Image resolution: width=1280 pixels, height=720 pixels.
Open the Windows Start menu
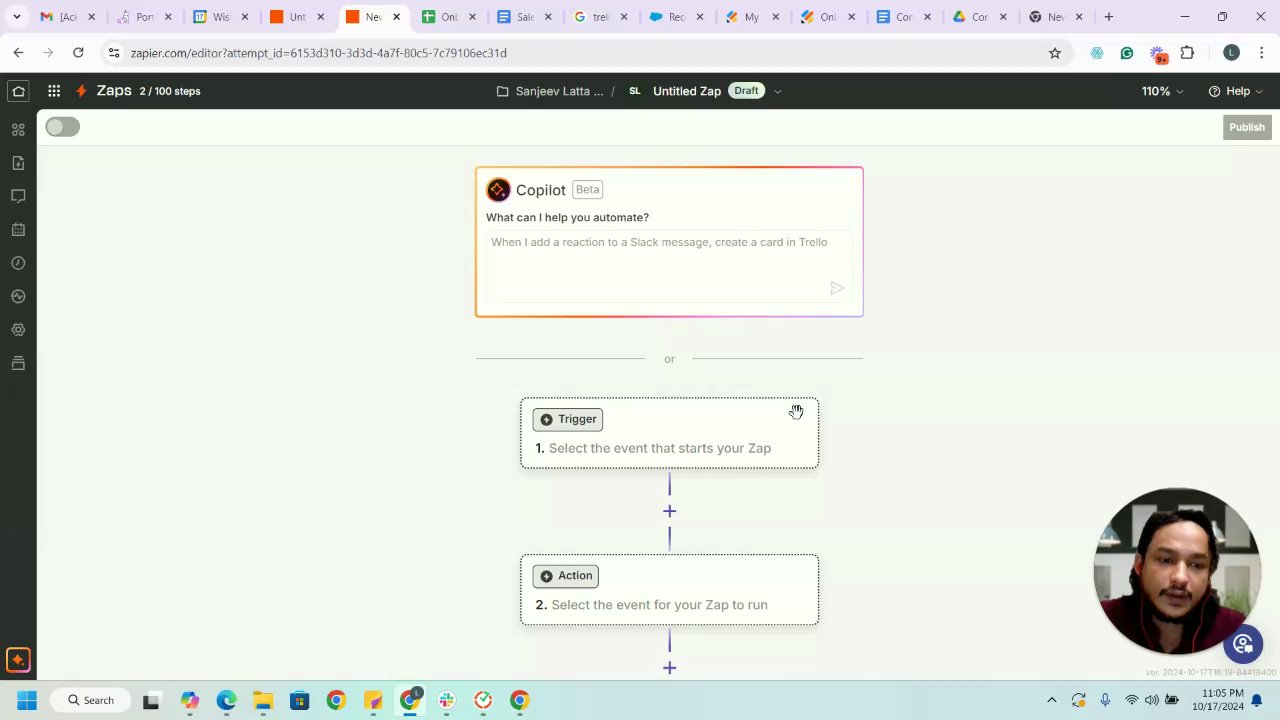point(27,700)
